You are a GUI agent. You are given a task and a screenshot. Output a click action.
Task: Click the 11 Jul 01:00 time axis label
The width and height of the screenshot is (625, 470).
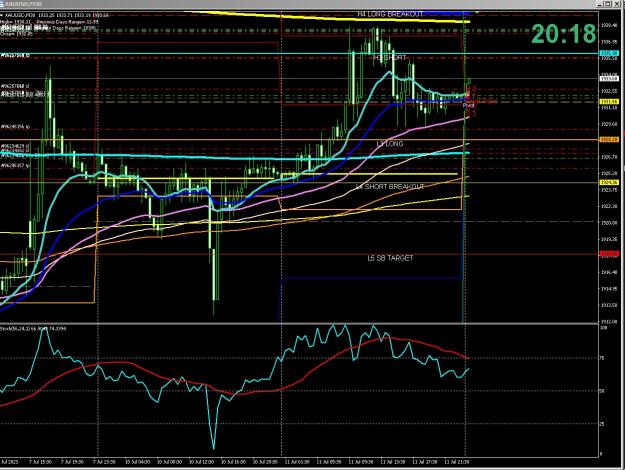(x=297, y=462)
